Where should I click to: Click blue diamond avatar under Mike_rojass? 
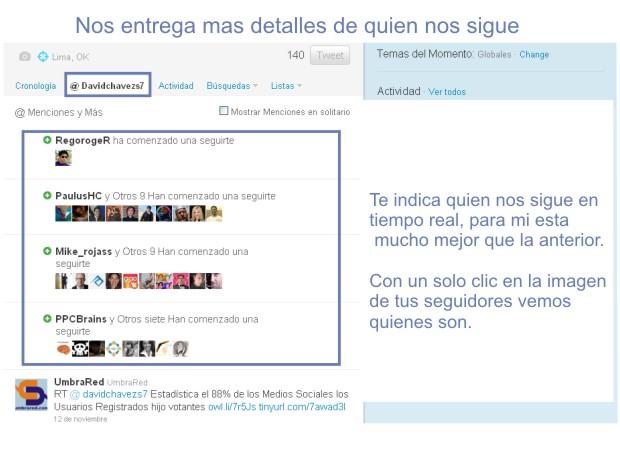point(98,281)
